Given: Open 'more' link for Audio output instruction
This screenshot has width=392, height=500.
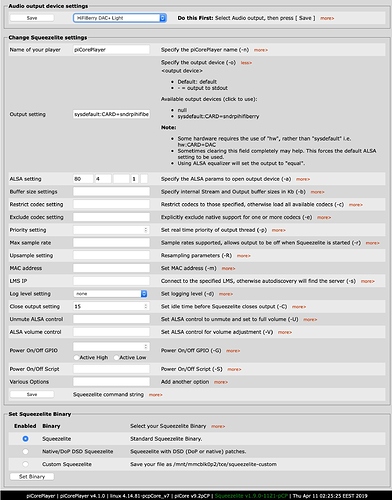Looking at the screenshot, I should [x=327, y=18].
